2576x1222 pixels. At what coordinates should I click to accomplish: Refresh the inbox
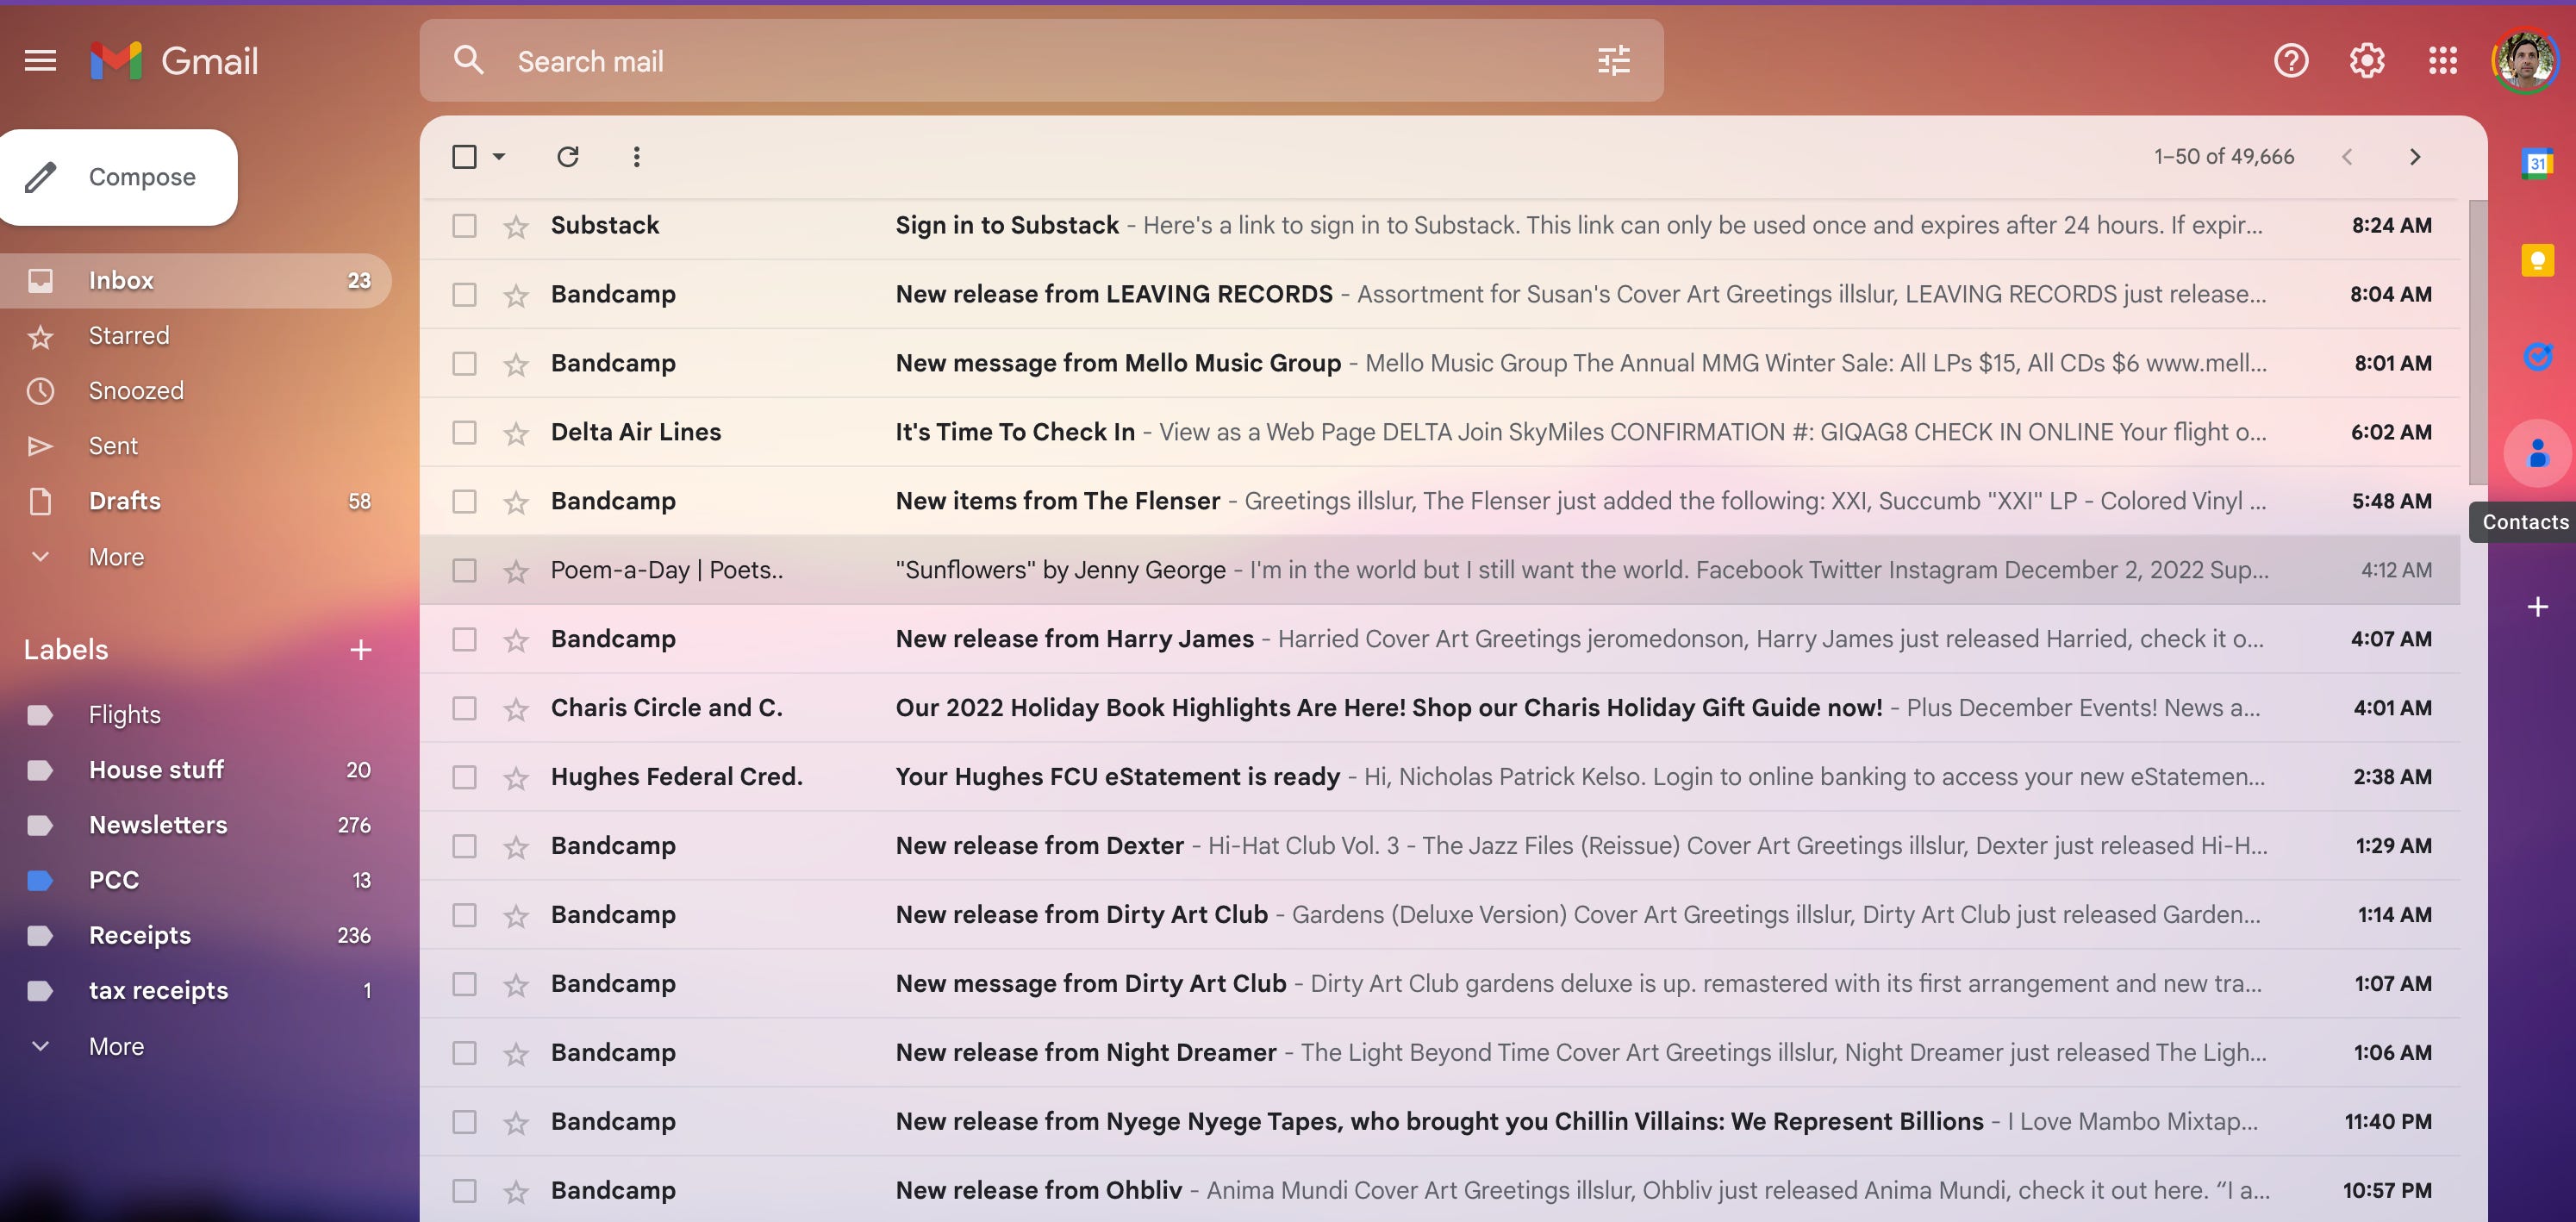click(x=567, y=157)
